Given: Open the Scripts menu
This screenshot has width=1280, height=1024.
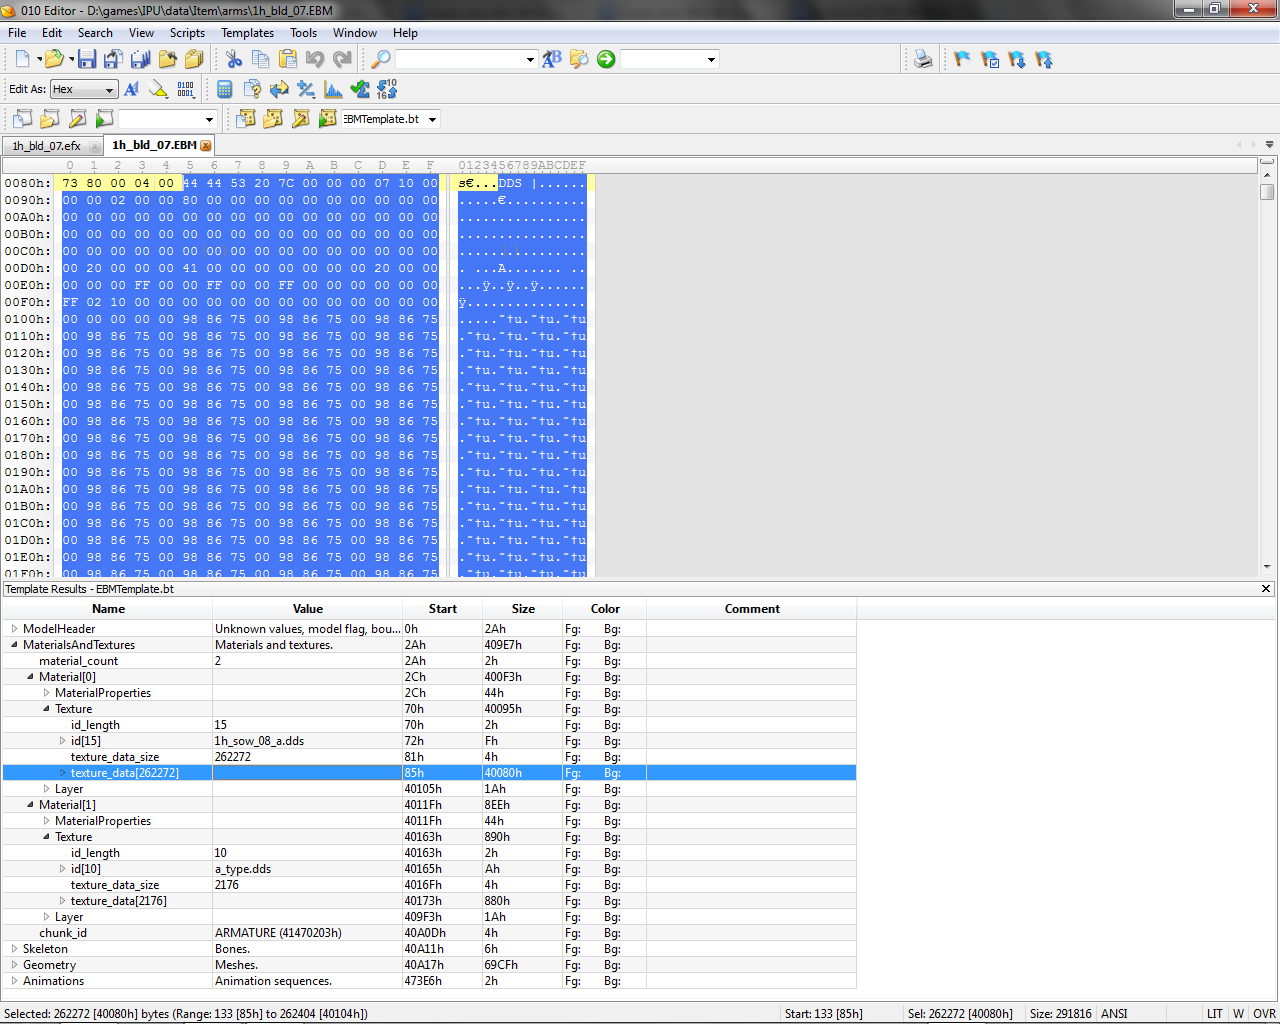Looking at the screenshot, I should click(x=187, y=33).
